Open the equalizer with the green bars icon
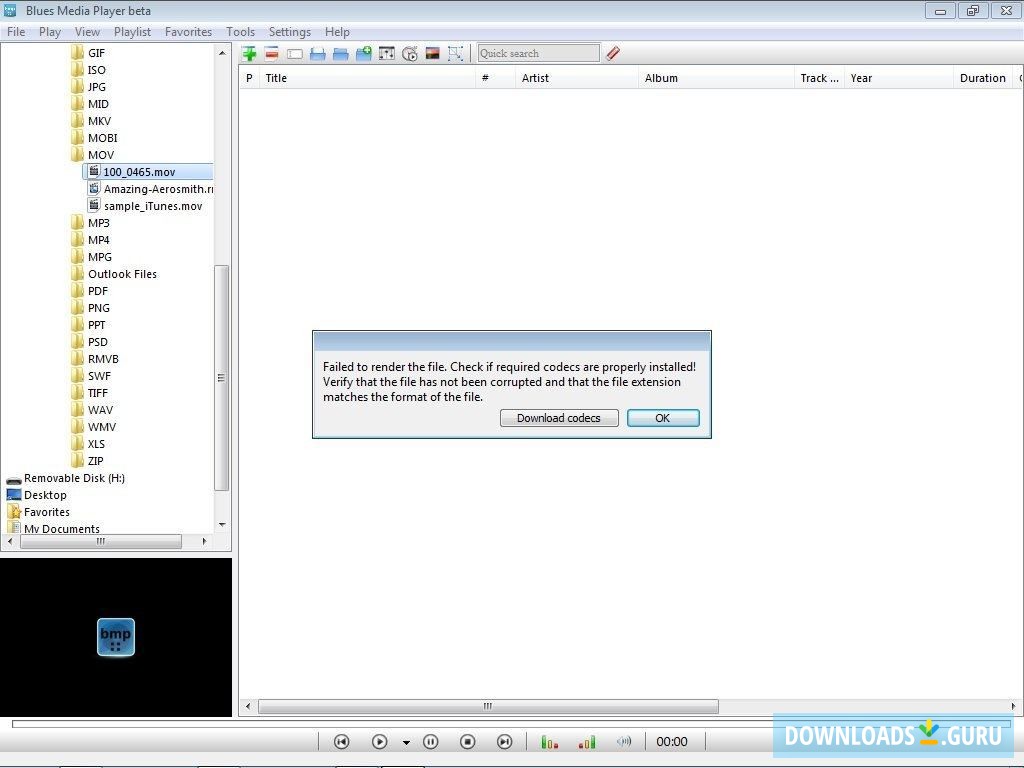This screenshot has height=768, width=1024. pos(549,741)
